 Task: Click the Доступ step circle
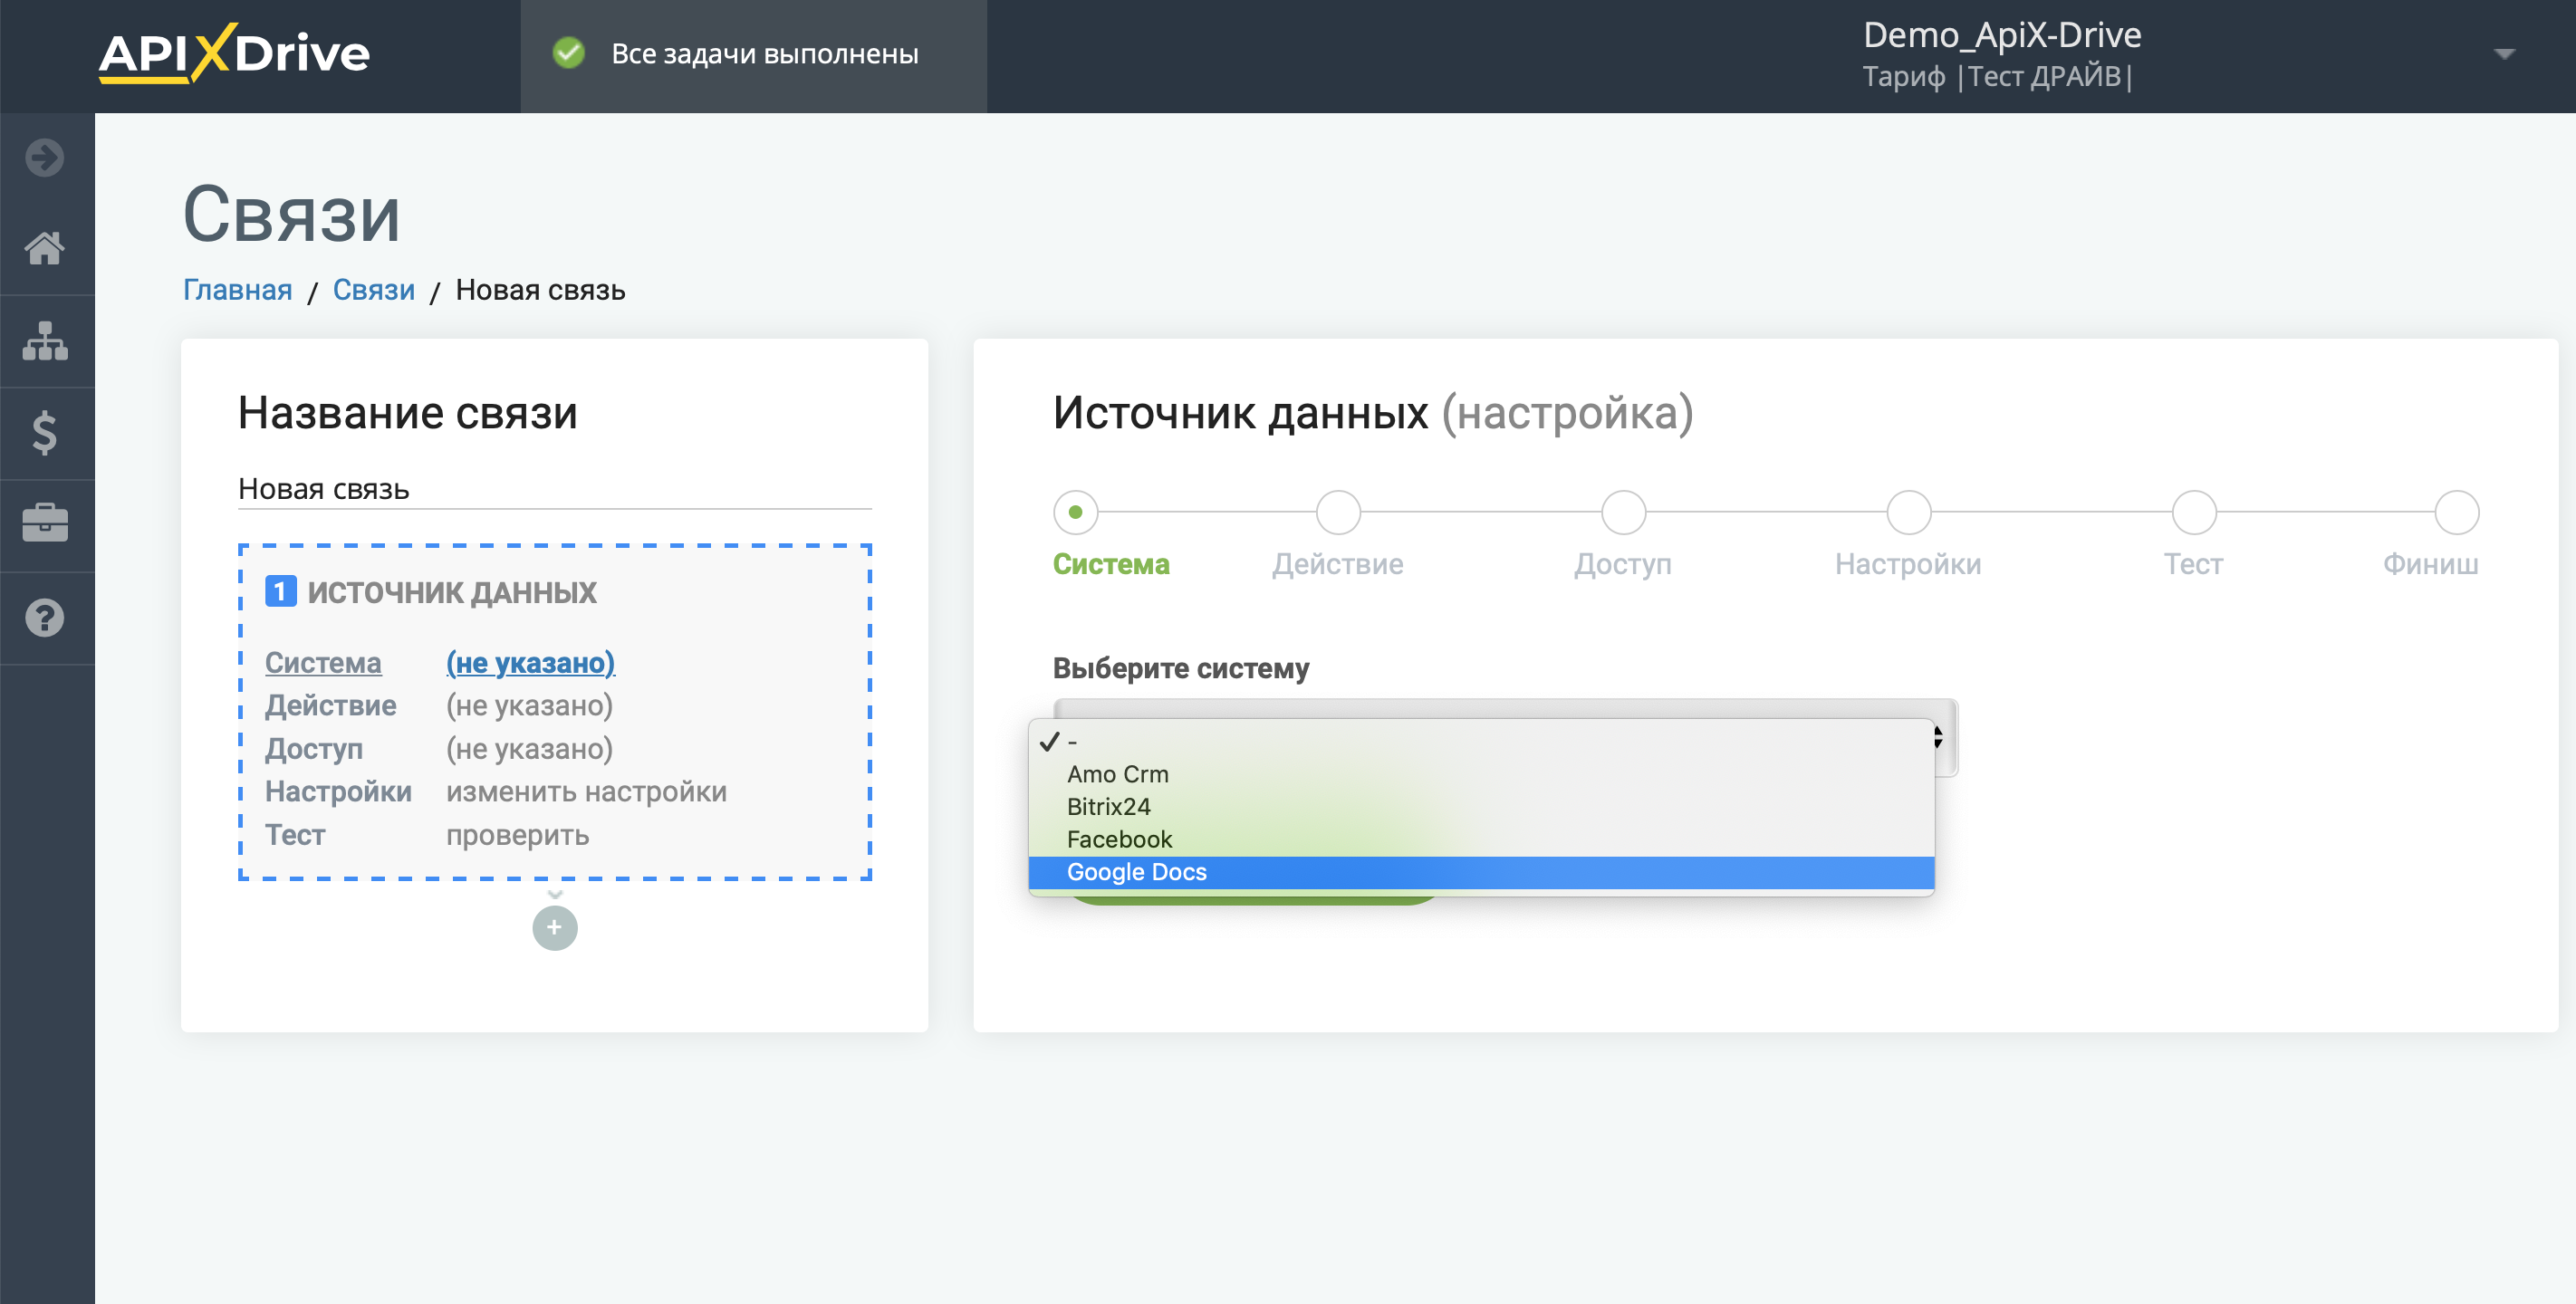tap(1623, 512)
